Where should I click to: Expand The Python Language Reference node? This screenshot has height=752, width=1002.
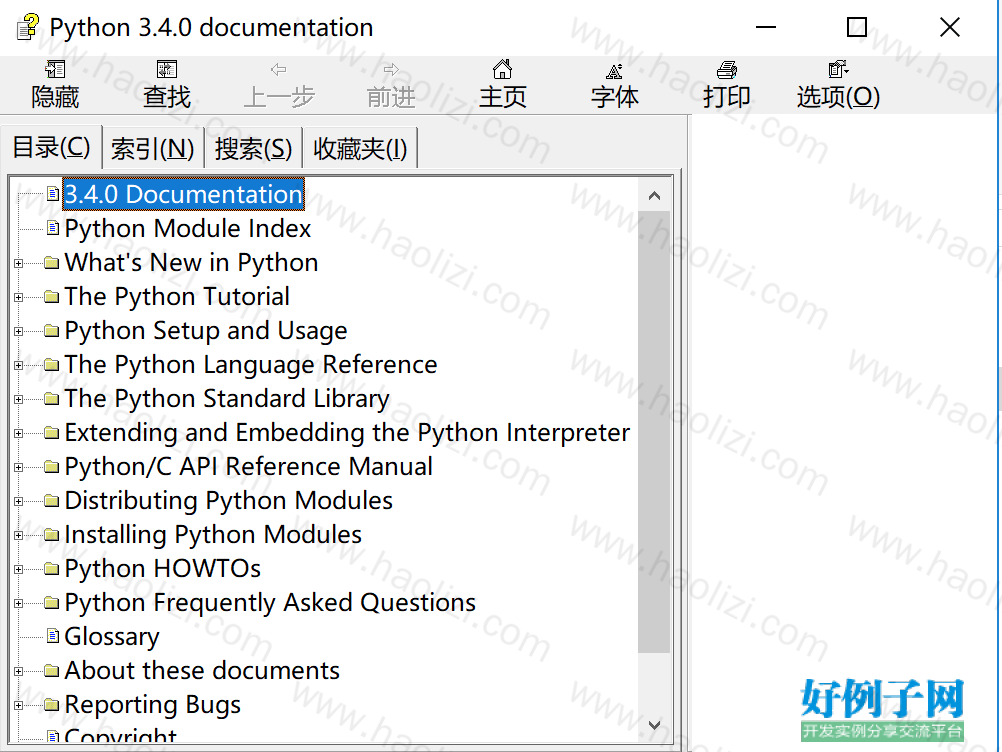[x=19, y=365]
